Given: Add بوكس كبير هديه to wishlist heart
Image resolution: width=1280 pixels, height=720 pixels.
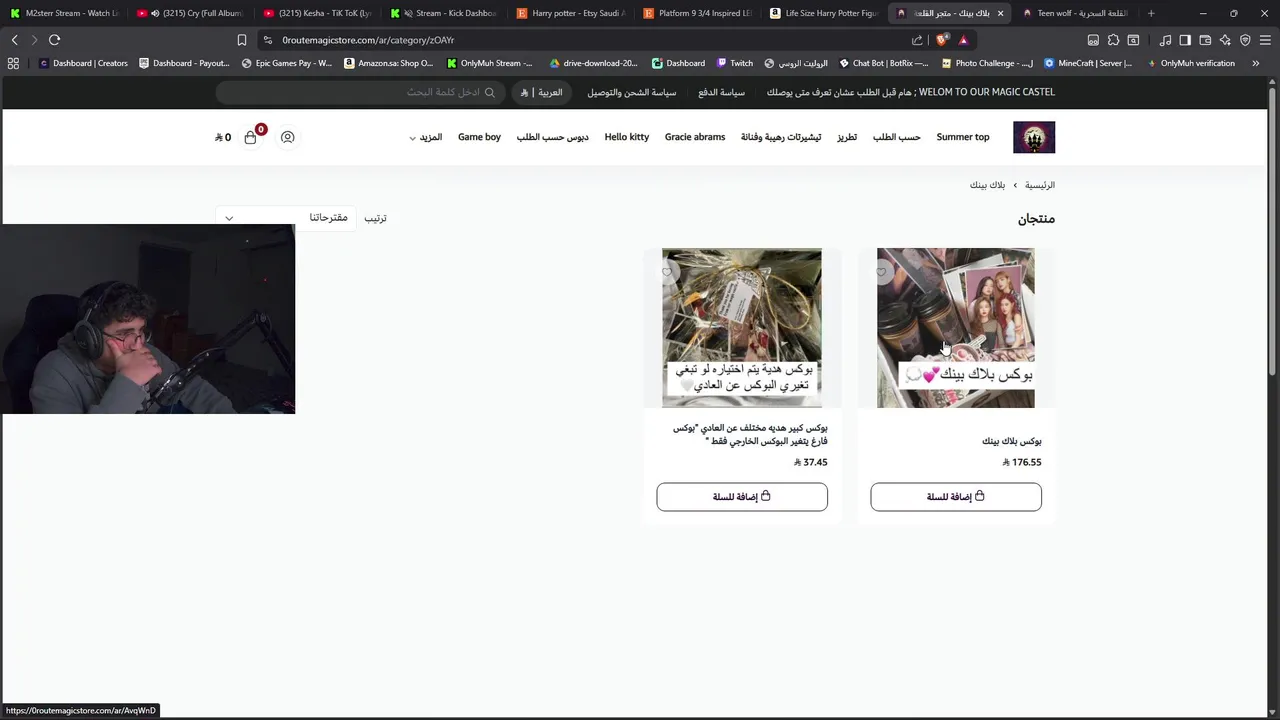Looking at the screenshot, I should (x=667, y=272).
